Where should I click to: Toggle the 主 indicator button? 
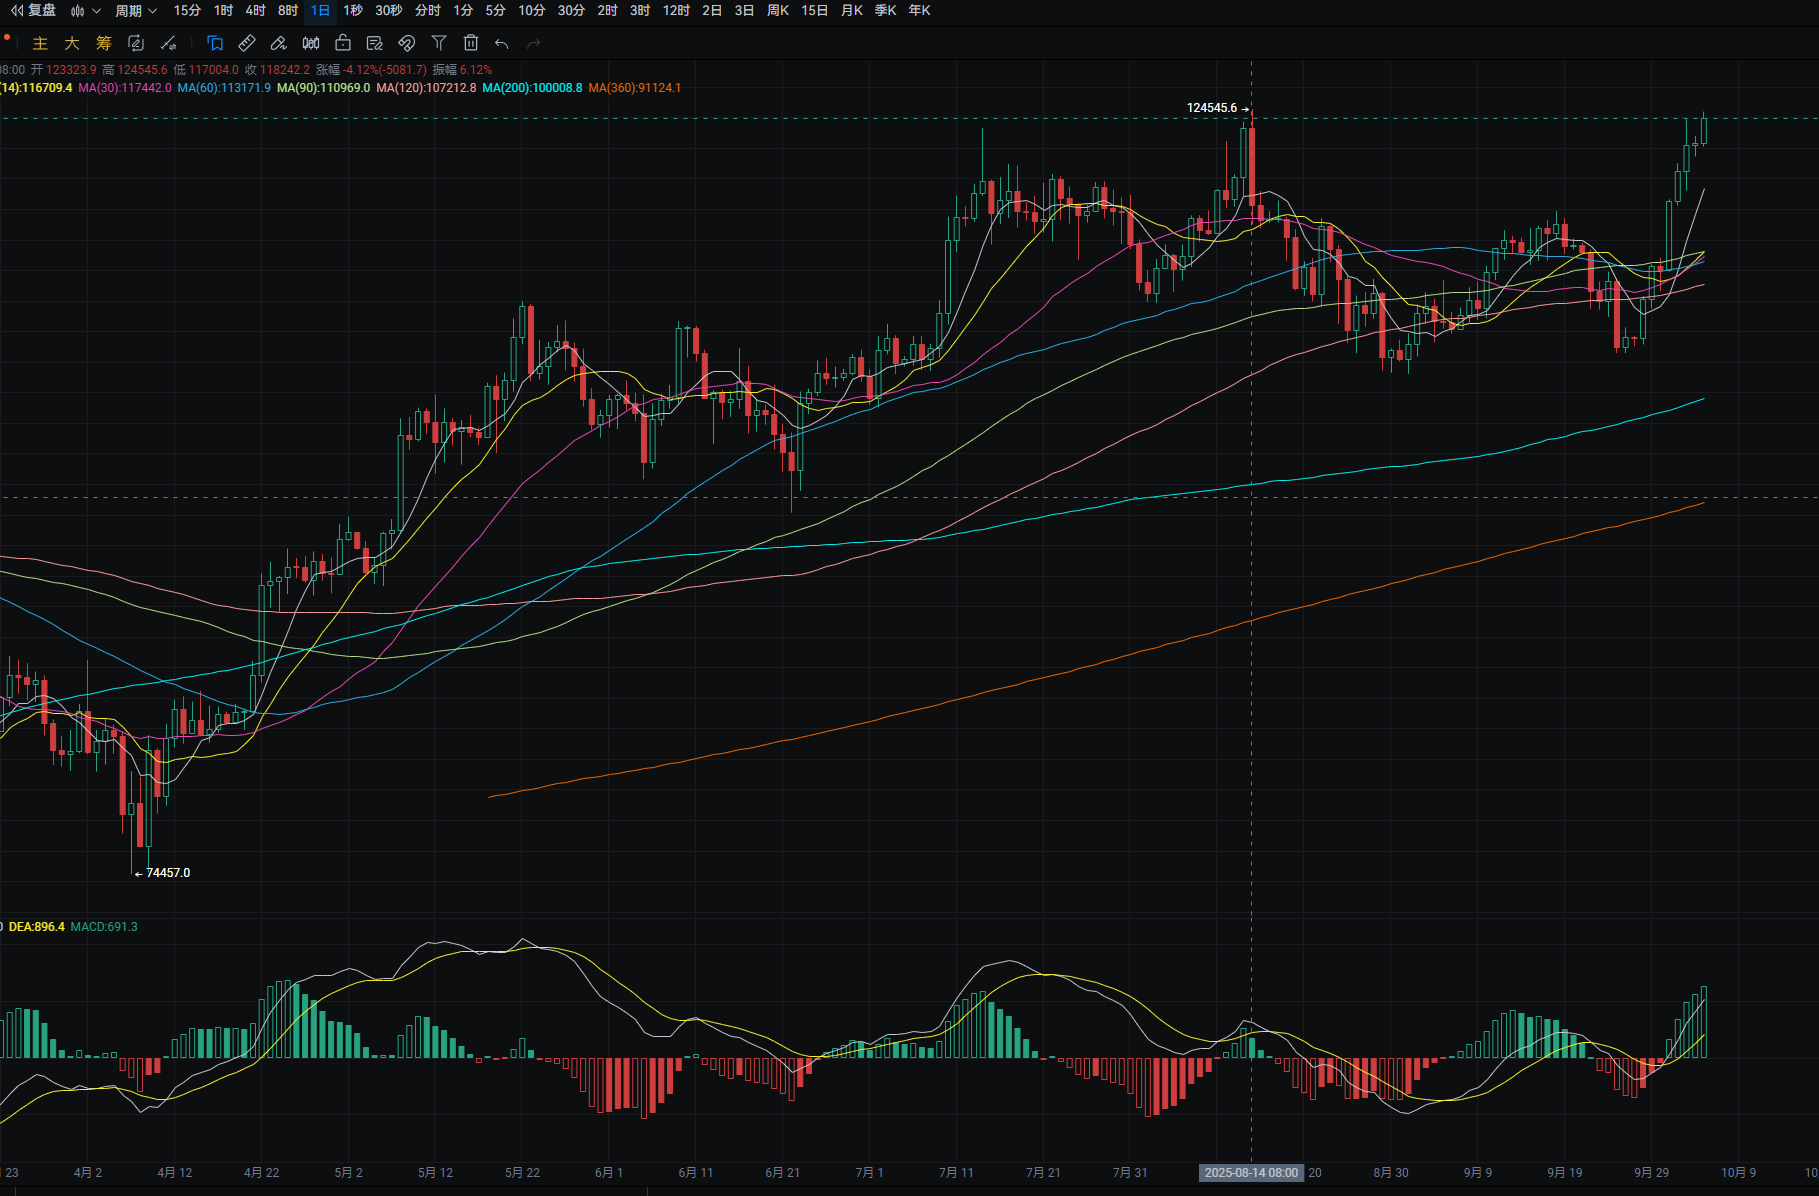[x=40, y=43]
